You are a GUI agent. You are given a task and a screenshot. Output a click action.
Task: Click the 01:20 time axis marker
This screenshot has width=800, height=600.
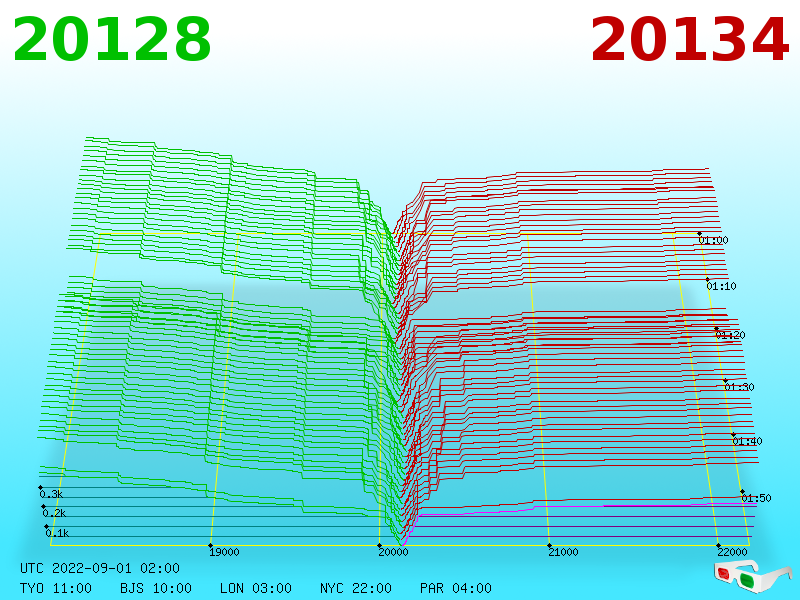click(x=731, y=335)
